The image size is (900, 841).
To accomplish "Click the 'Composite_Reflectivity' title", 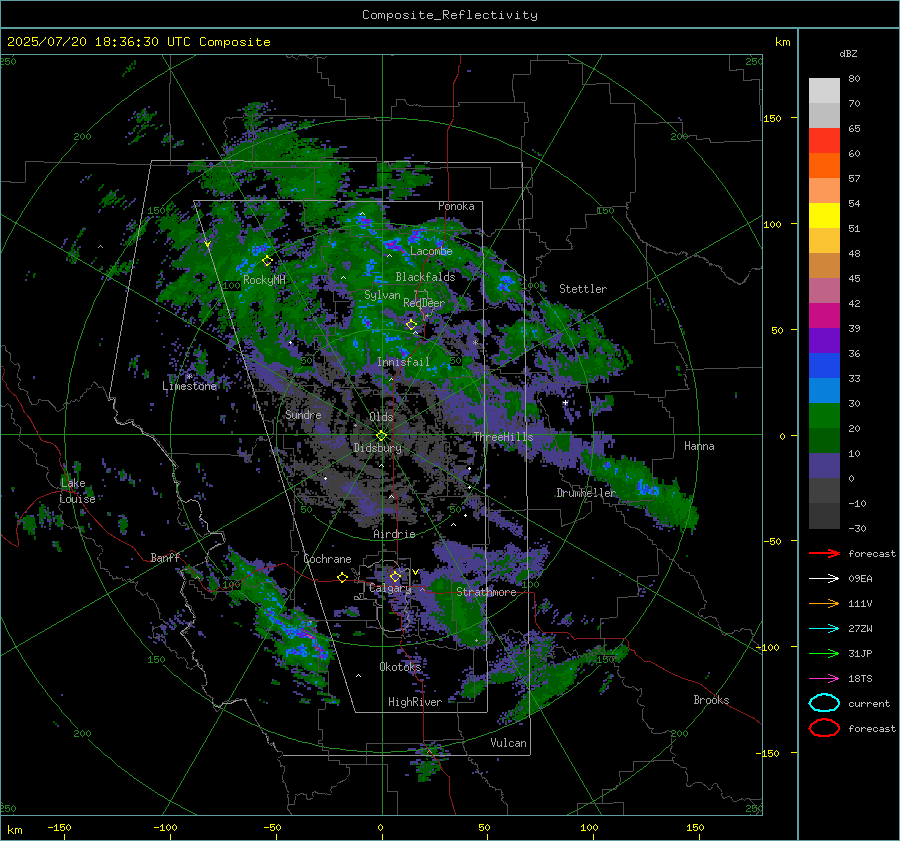I will point(450,15).
